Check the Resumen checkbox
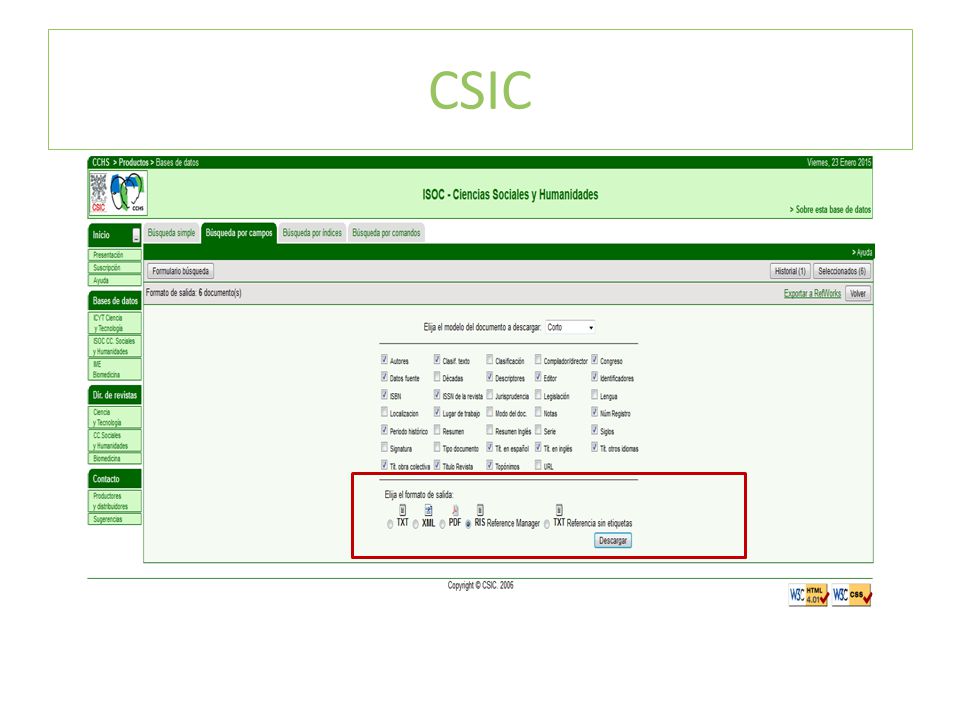 437,430
